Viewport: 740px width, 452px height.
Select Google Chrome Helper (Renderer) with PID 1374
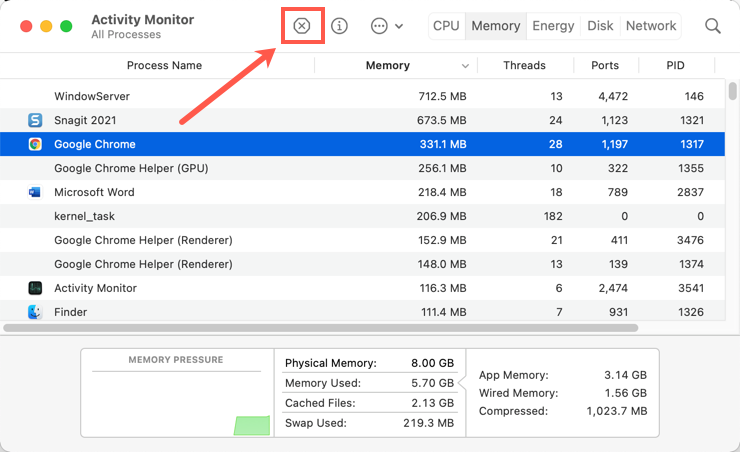coord(362,264)
